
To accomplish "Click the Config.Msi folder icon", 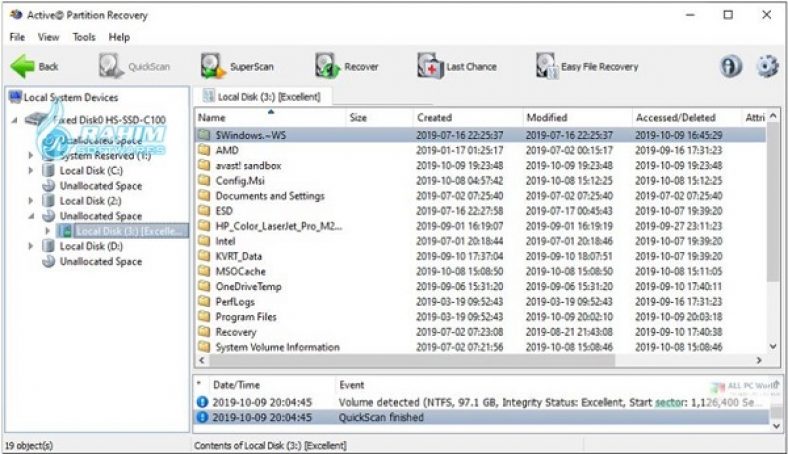I will tap(204, 180).
